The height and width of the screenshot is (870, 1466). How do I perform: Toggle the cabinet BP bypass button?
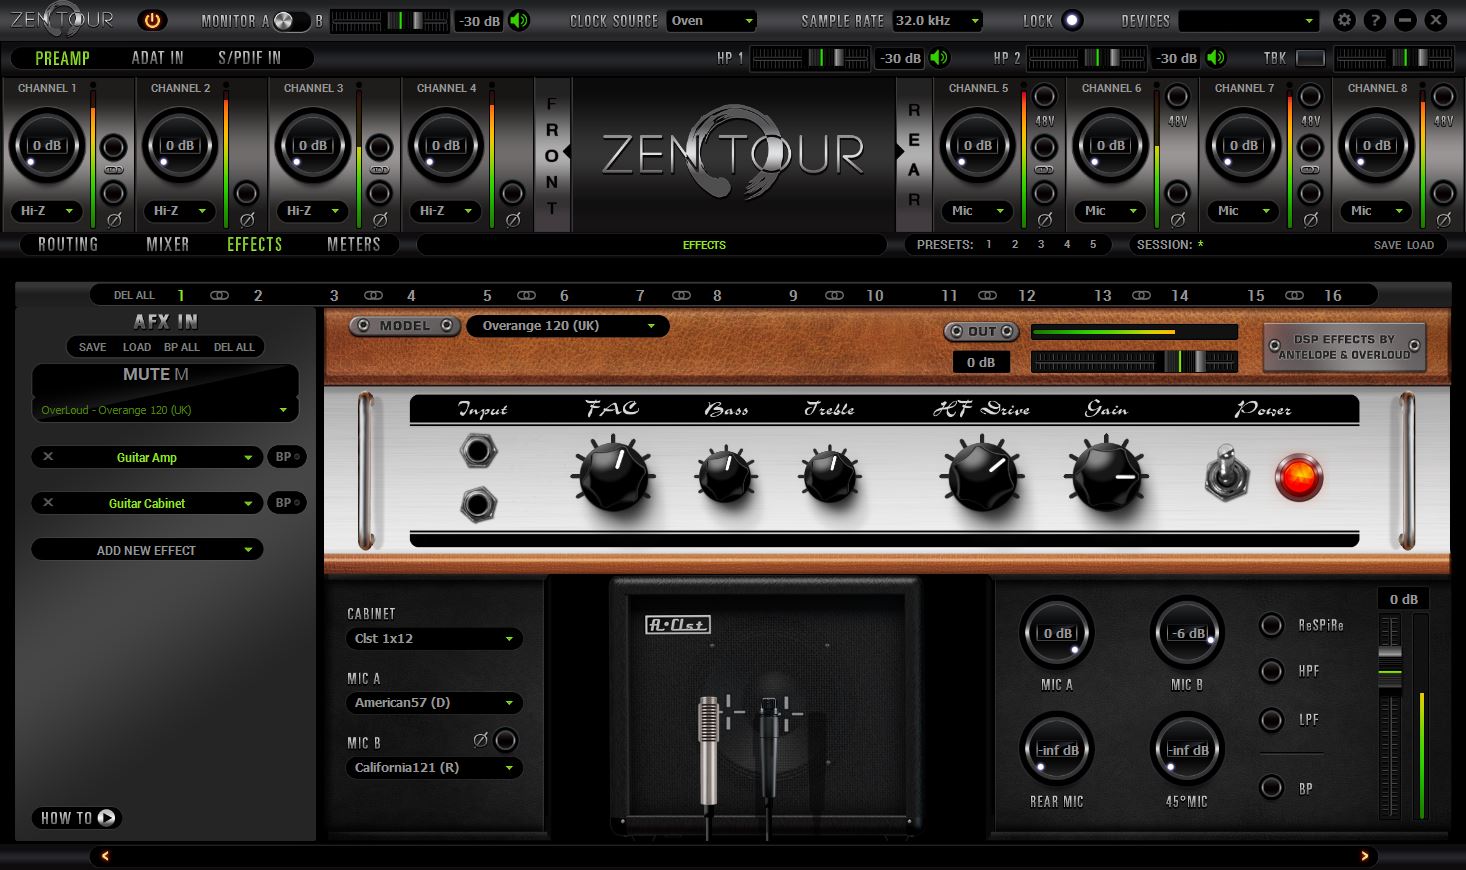point(1271,788)
